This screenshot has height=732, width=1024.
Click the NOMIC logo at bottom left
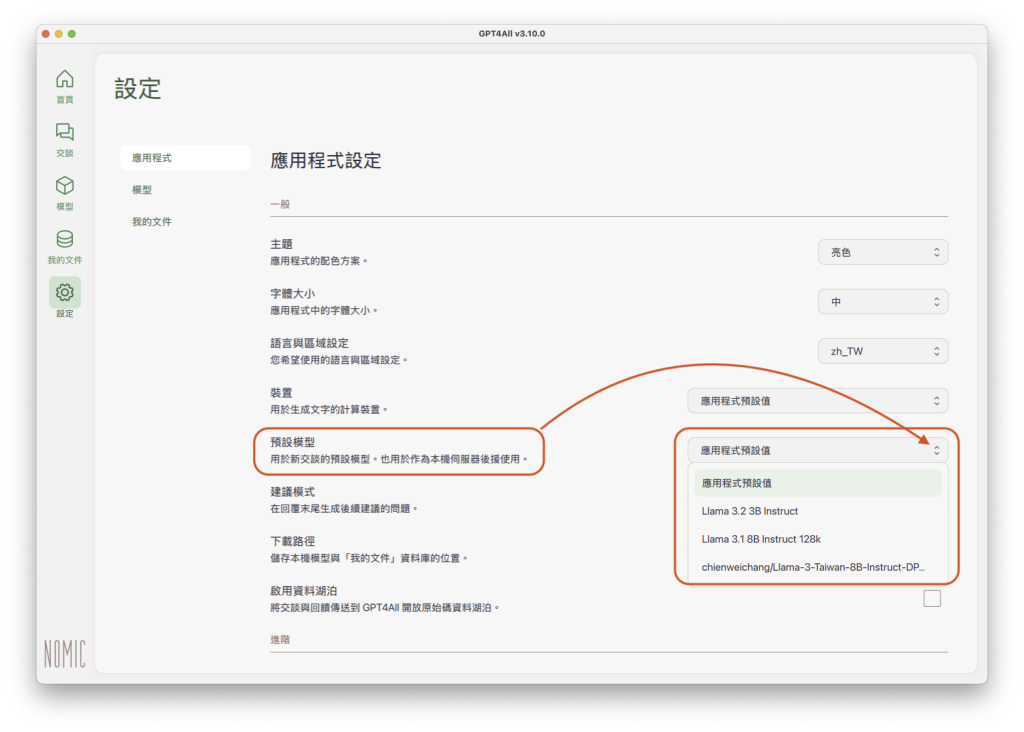[x=64, y=653]
